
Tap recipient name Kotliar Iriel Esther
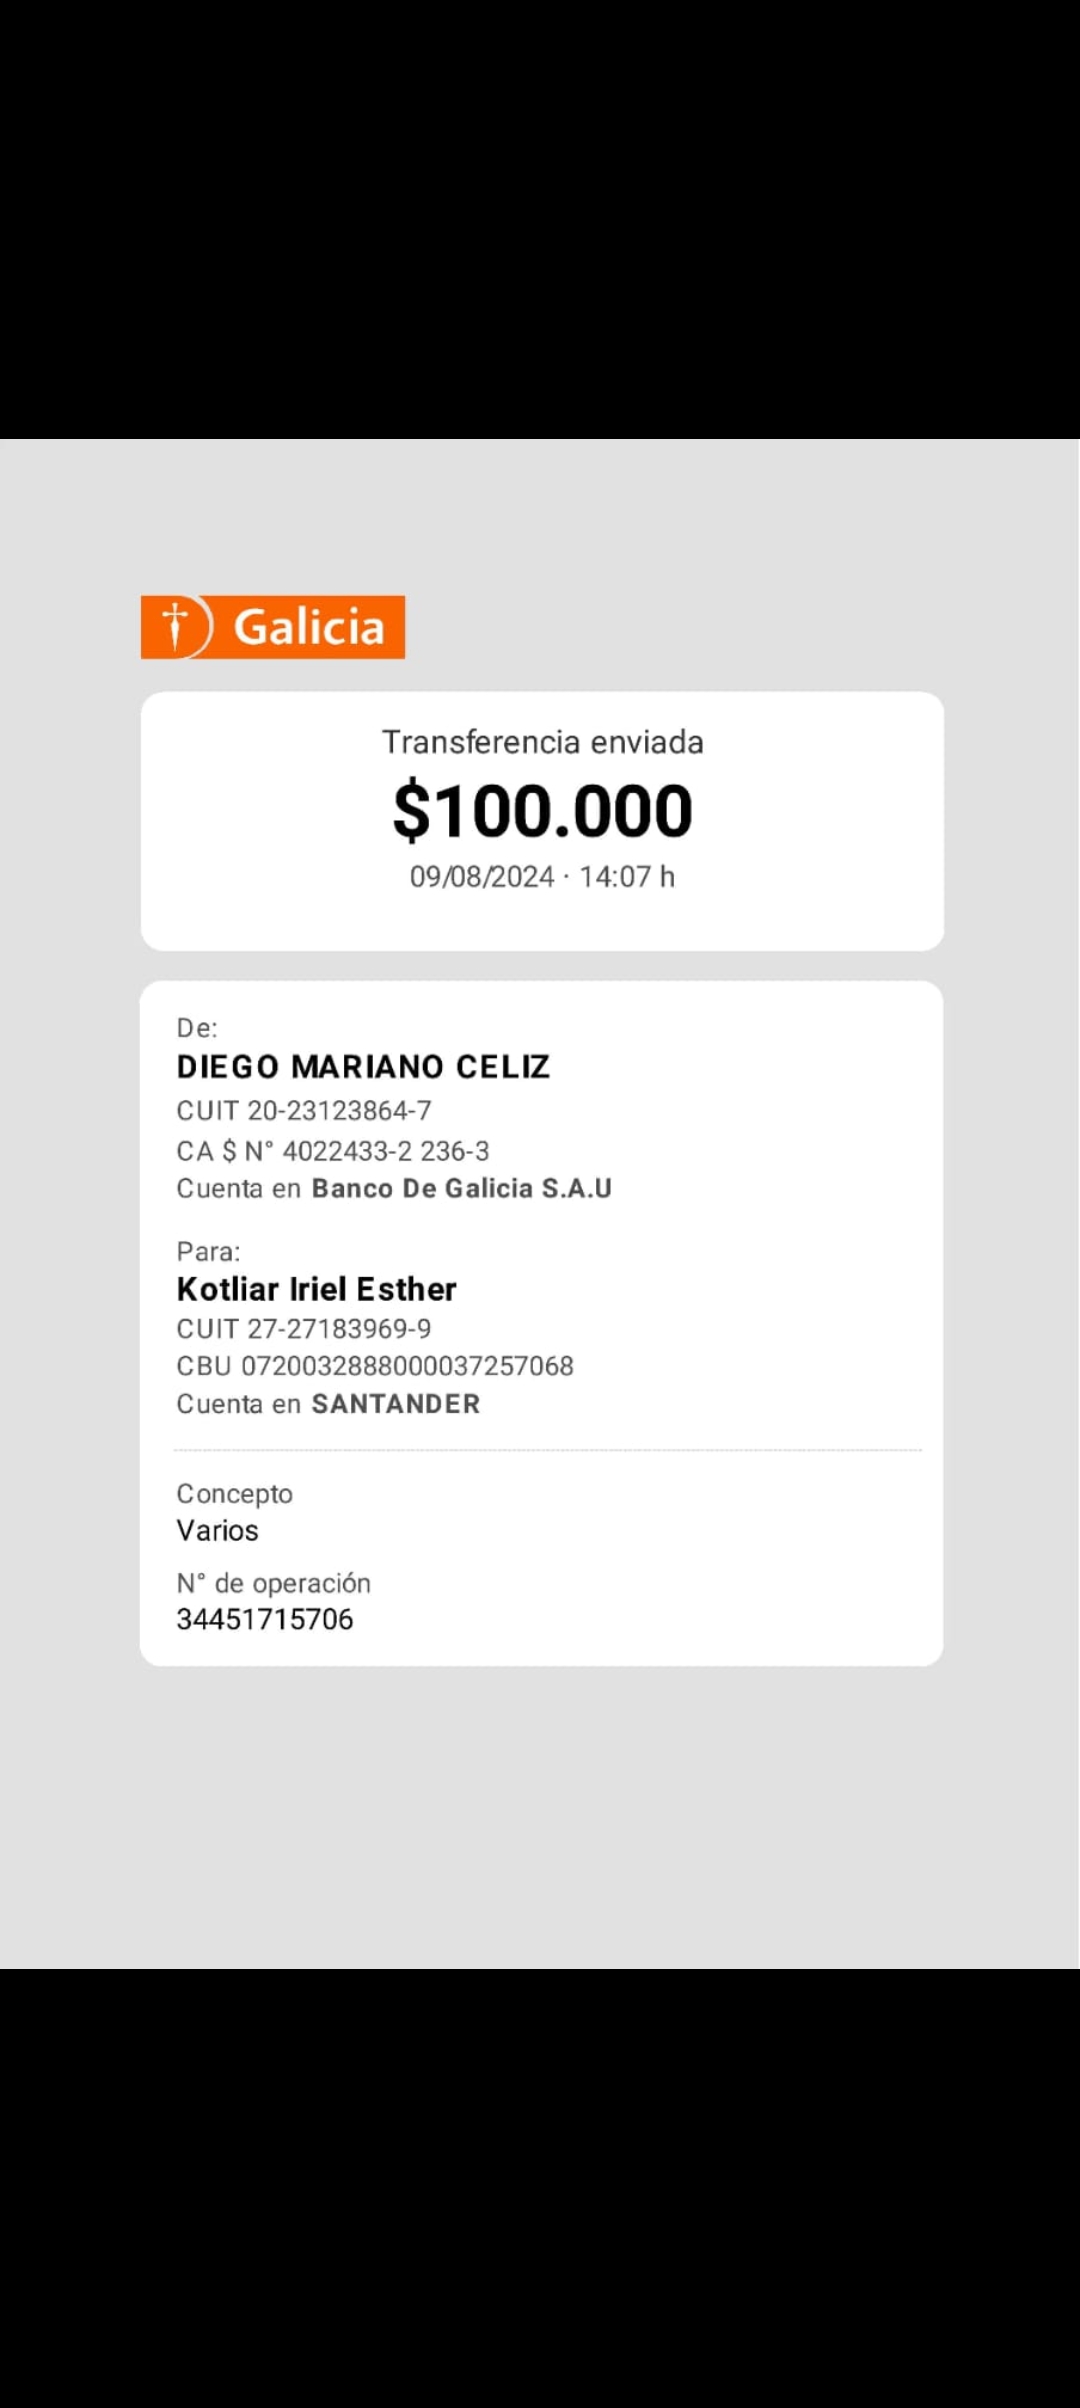pos(316,1290)
